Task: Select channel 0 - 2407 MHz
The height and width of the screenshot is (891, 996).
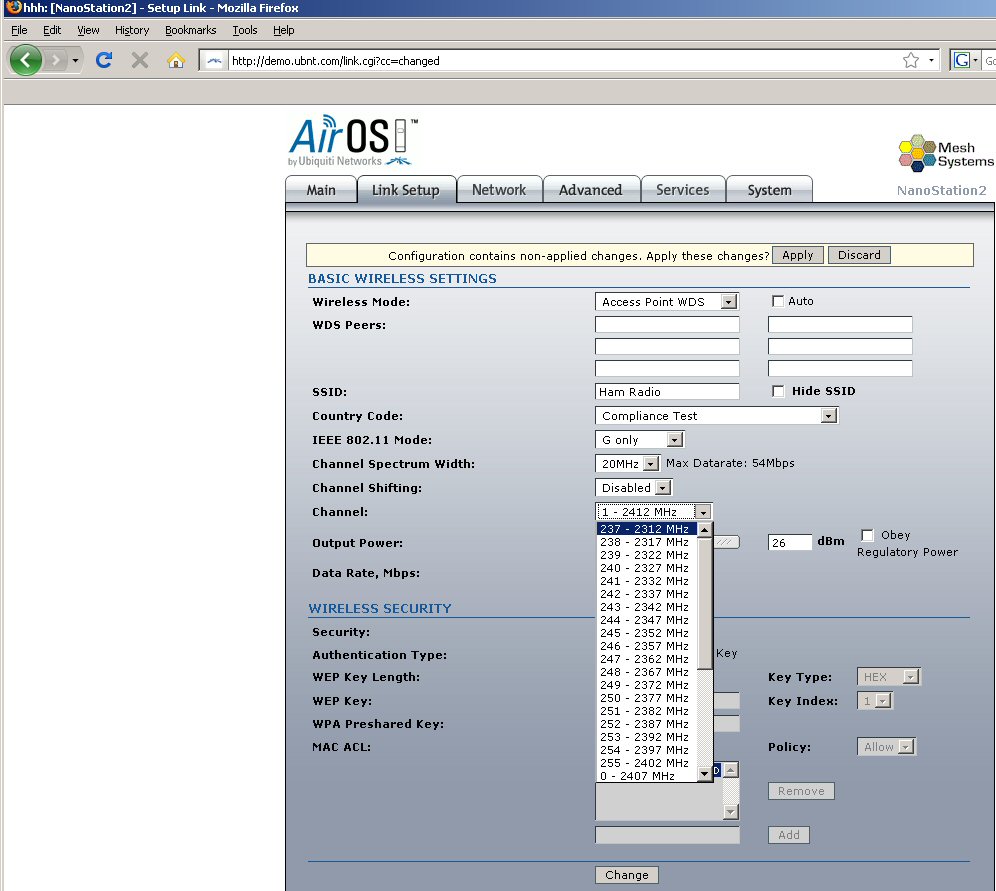Action: pos(647,776)
